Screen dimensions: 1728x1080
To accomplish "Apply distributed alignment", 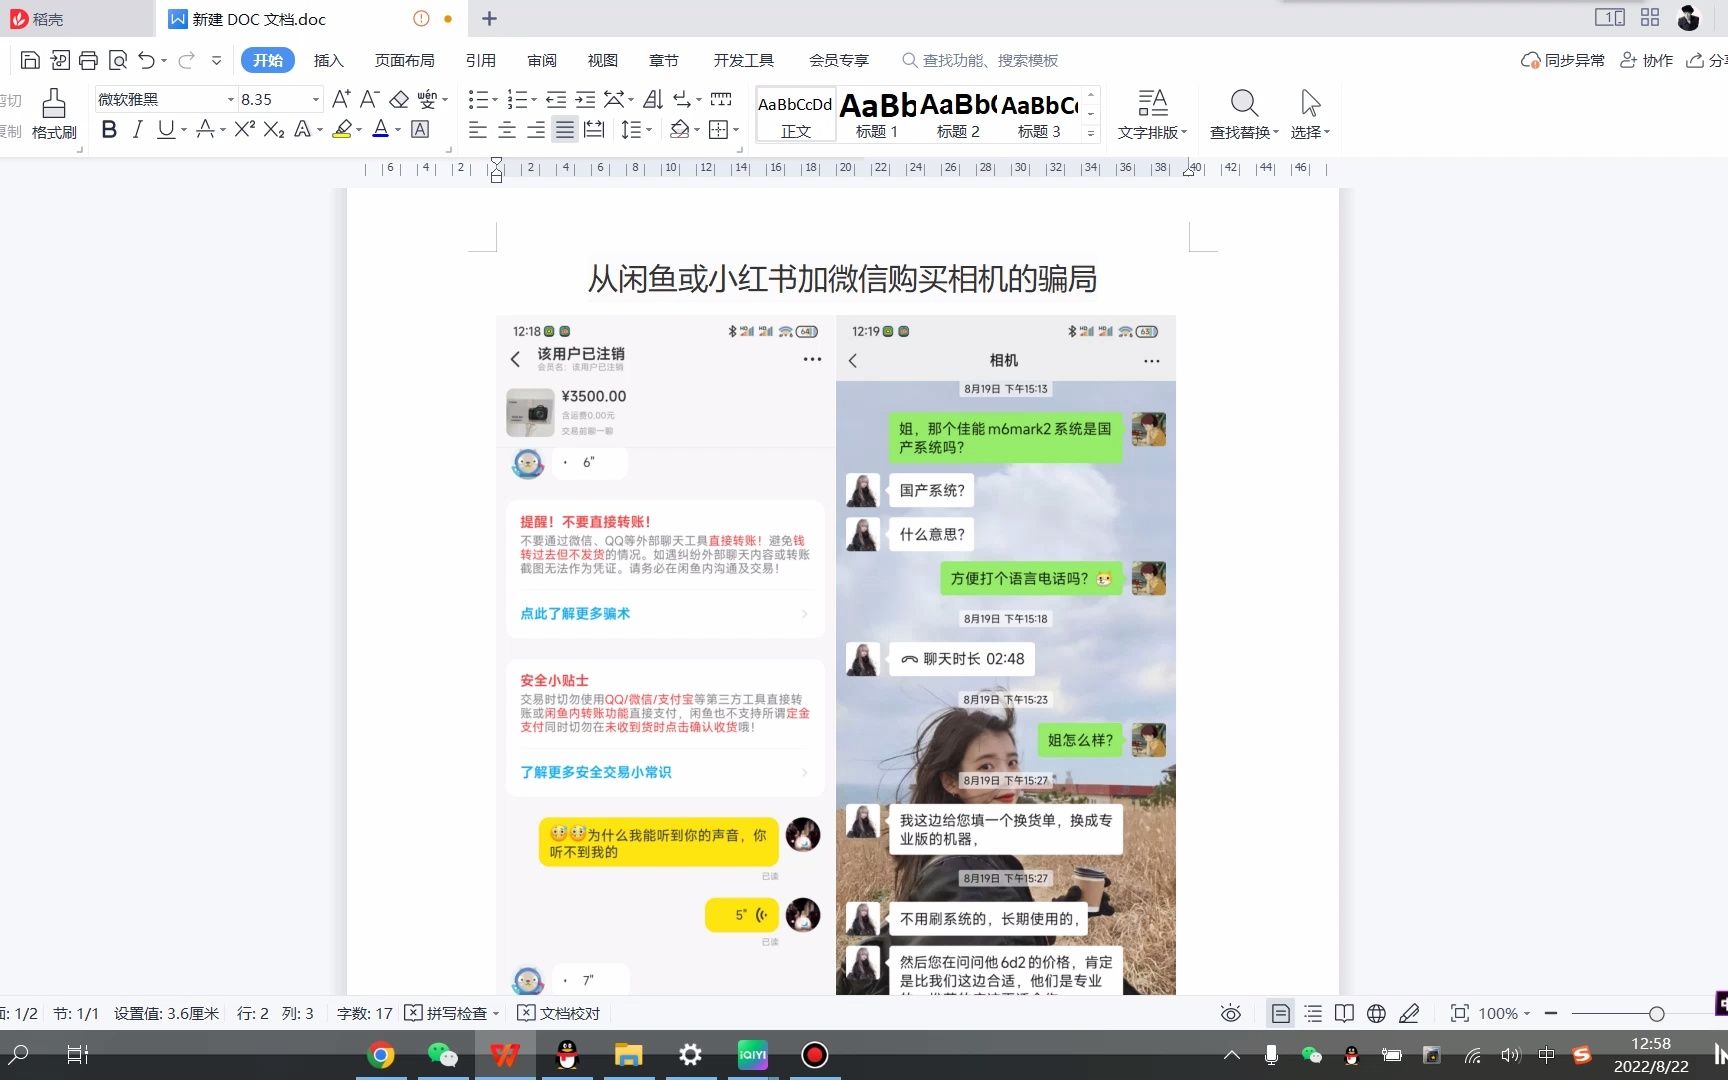I will tap(594, 129).
